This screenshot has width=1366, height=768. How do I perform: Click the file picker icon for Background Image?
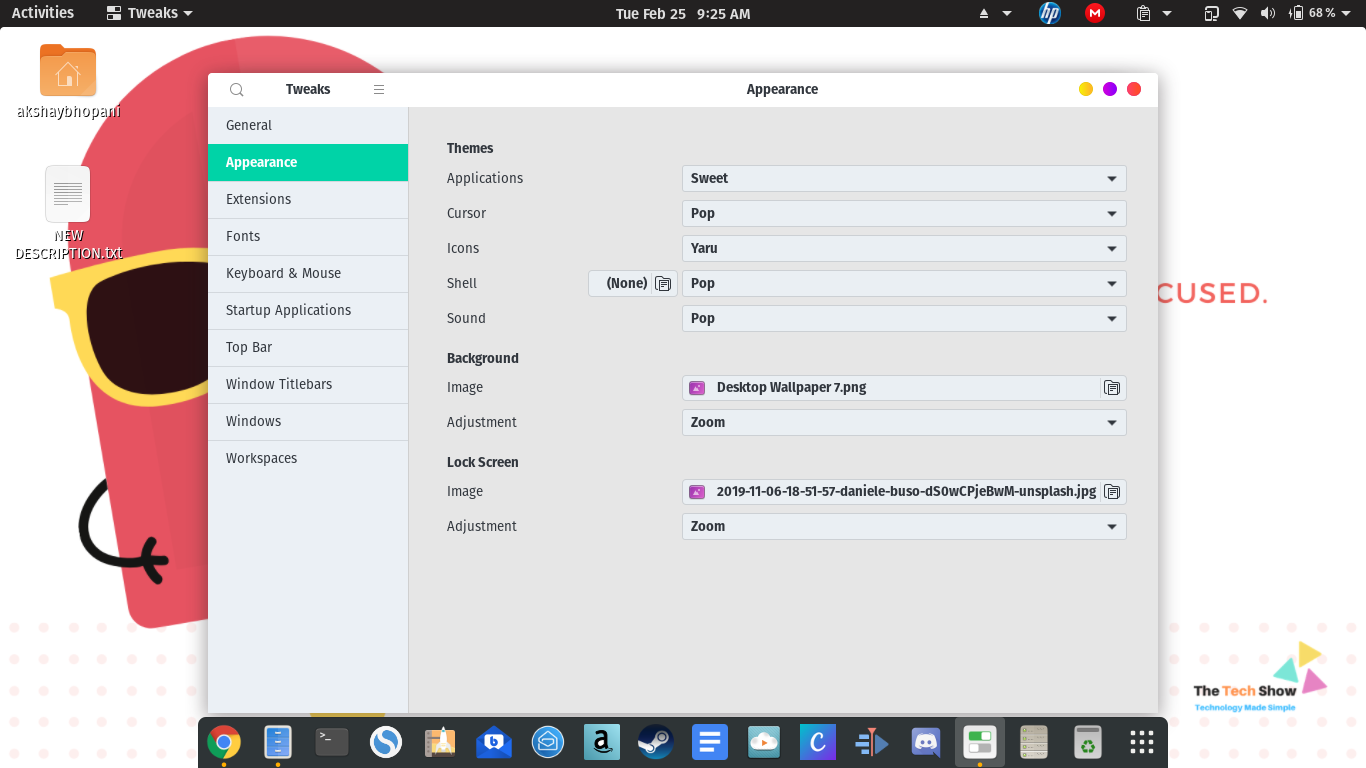[x=1112, y=387]
